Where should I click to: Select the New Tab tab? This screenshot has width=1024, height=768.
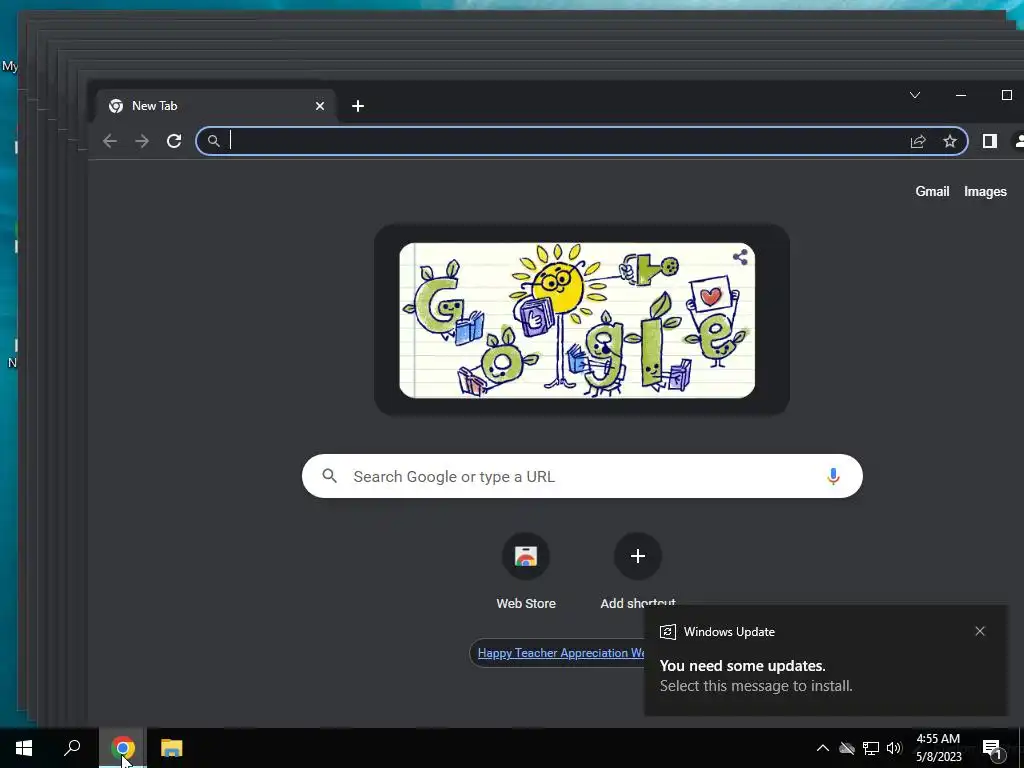pyautogui.click(x=216, y=106)
